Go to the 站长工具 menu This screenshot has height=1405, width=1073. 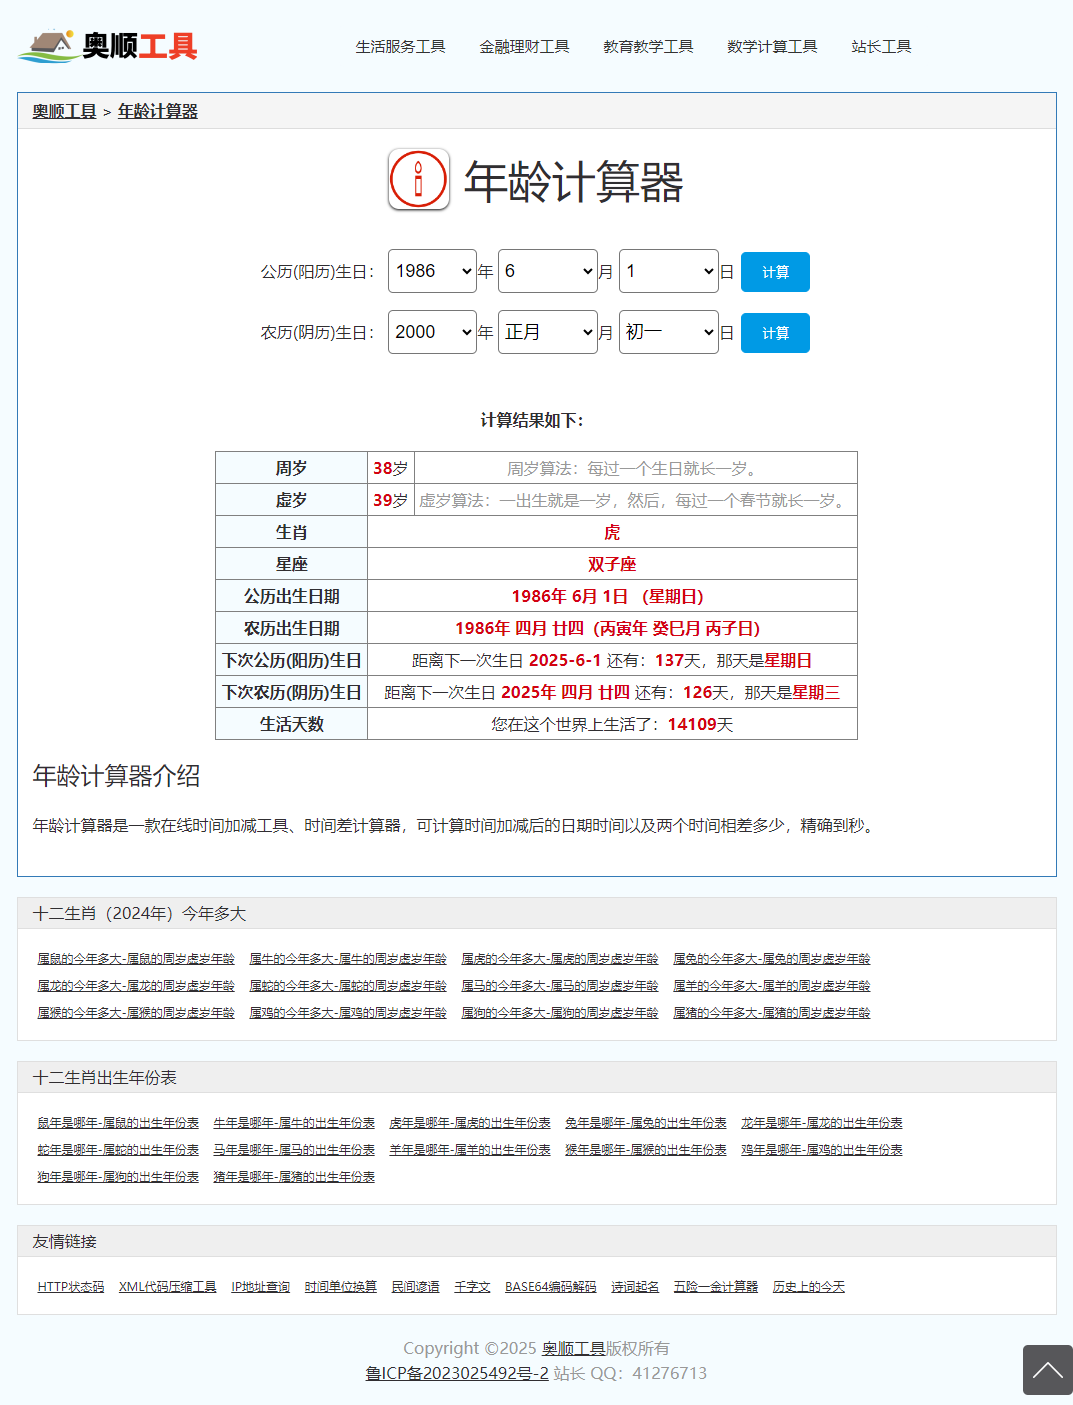(x=881, y=47)
